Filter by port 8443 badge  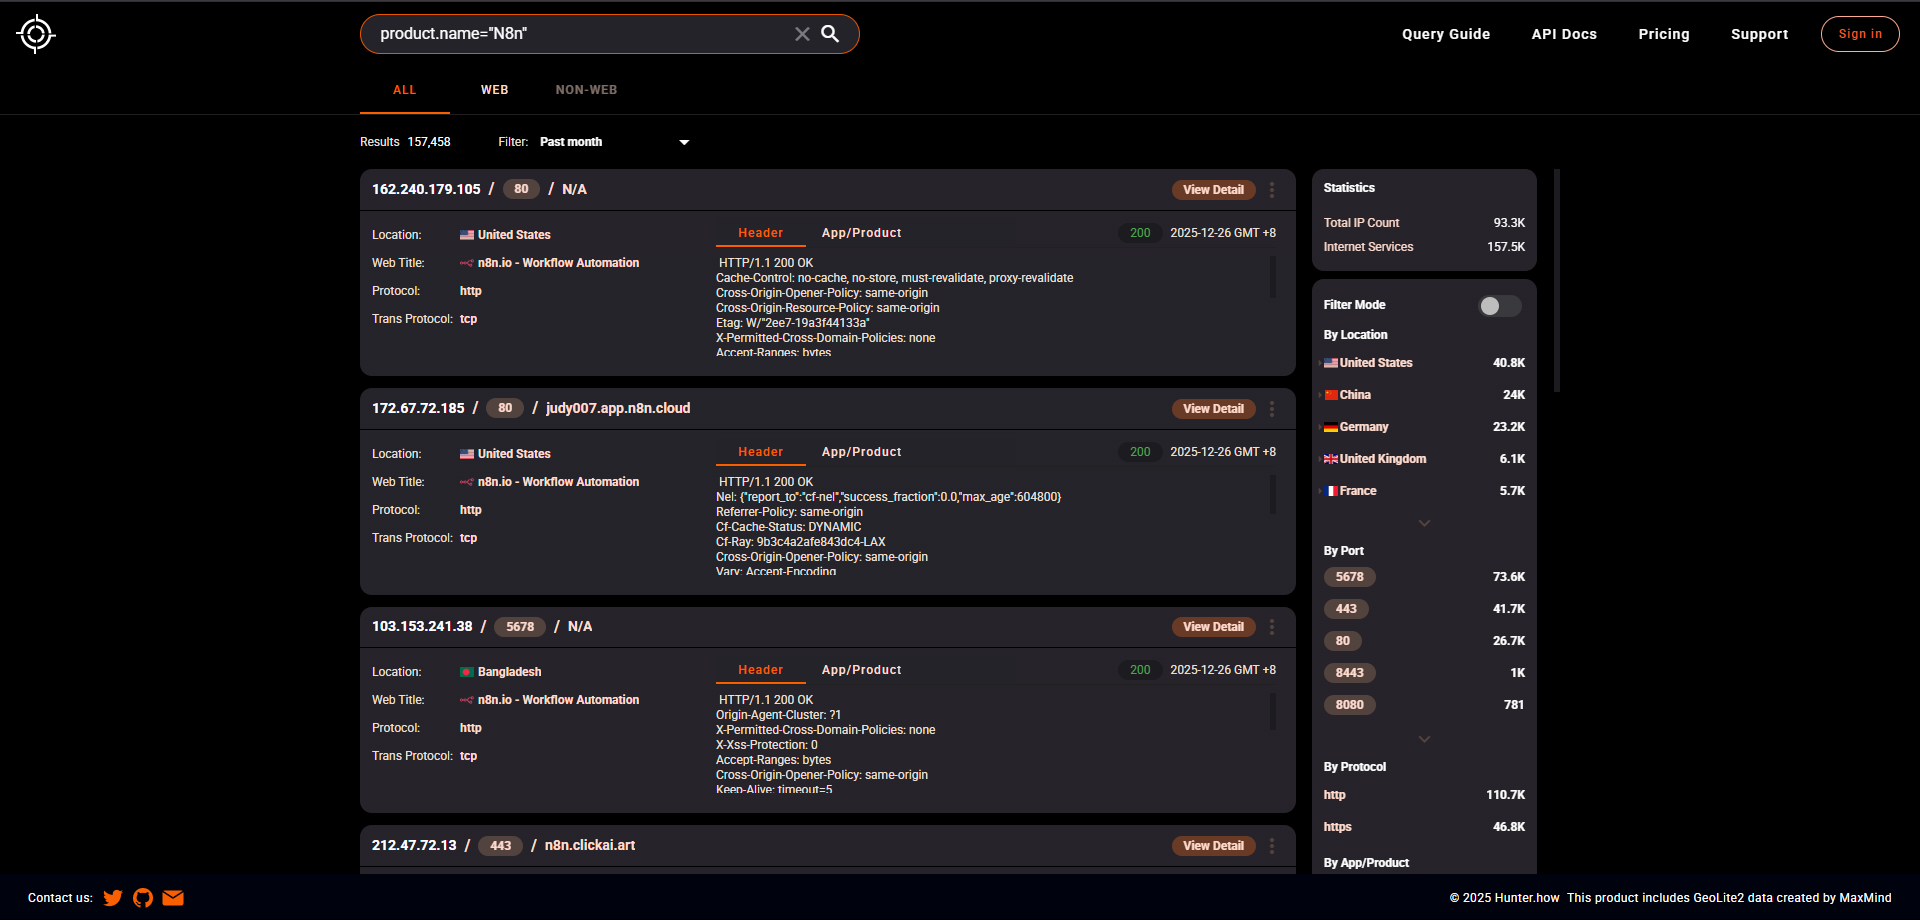[x=1350, y=673]
